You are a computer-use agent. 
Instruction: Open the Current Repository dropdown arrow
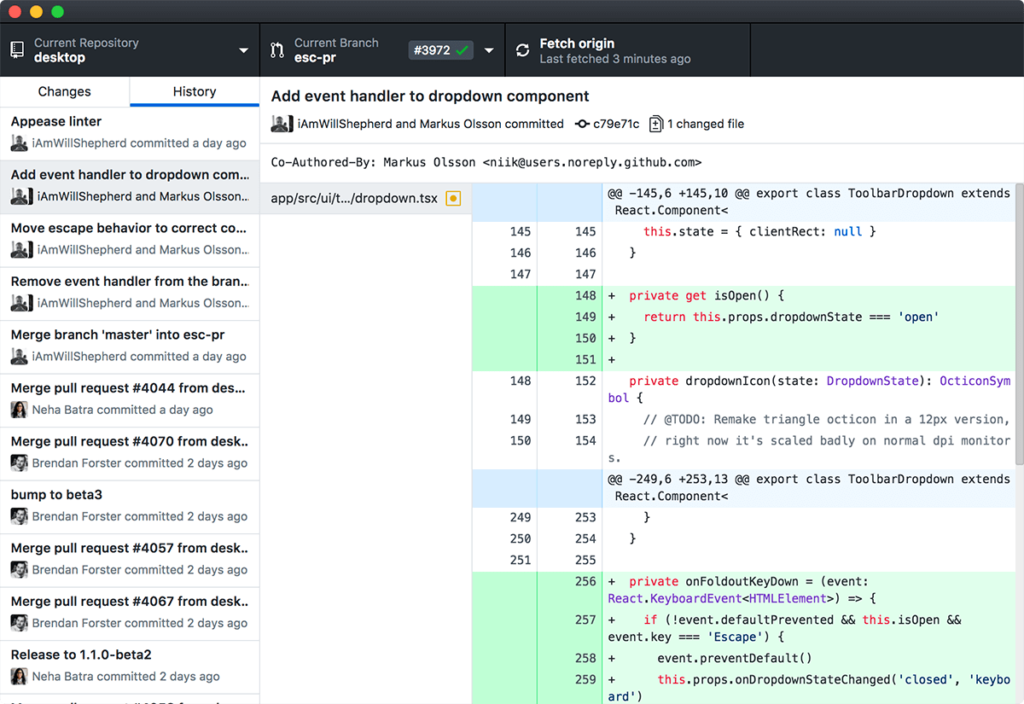(x=244, y=50)
